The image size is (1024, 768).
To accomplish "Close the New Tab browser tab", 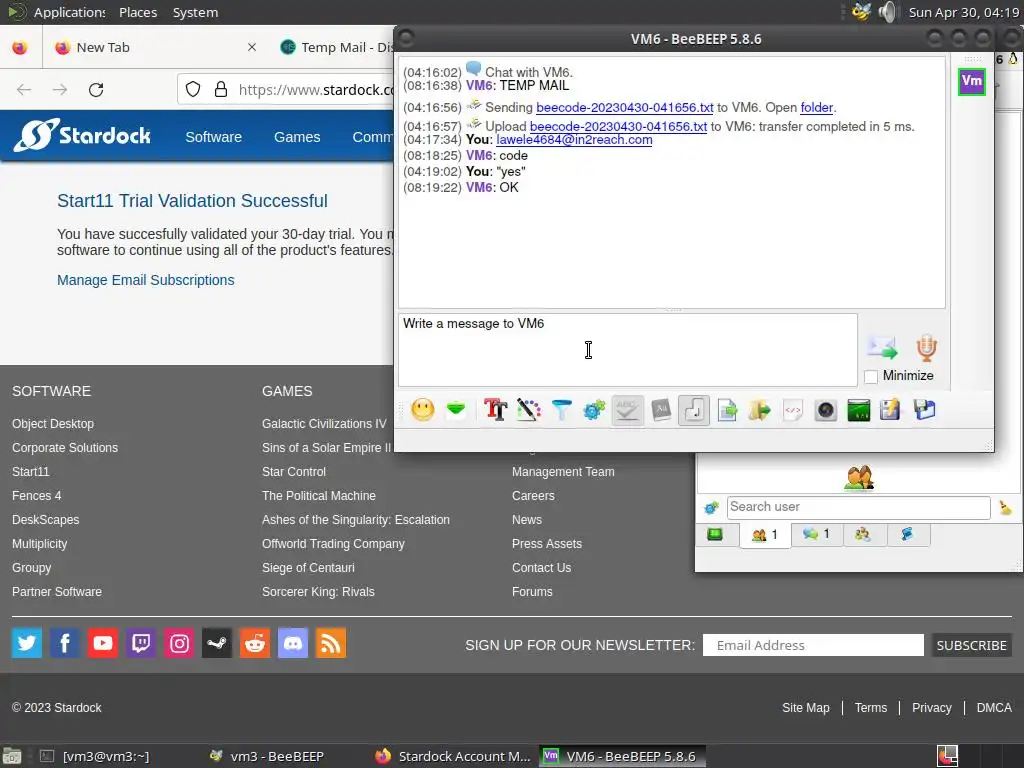I will [251, 47].
